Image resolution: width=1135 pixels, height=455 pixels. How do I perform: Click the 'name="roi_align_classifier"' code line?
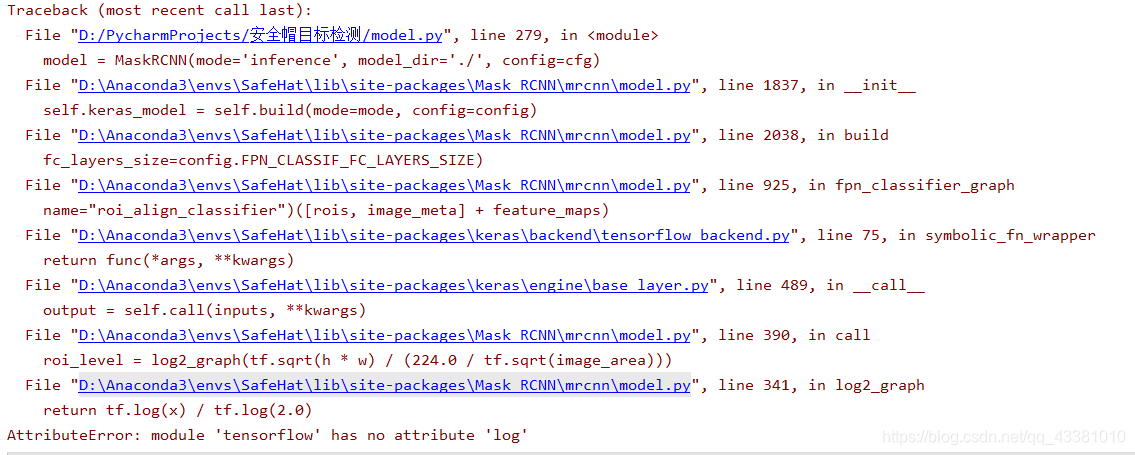(326, 211)
